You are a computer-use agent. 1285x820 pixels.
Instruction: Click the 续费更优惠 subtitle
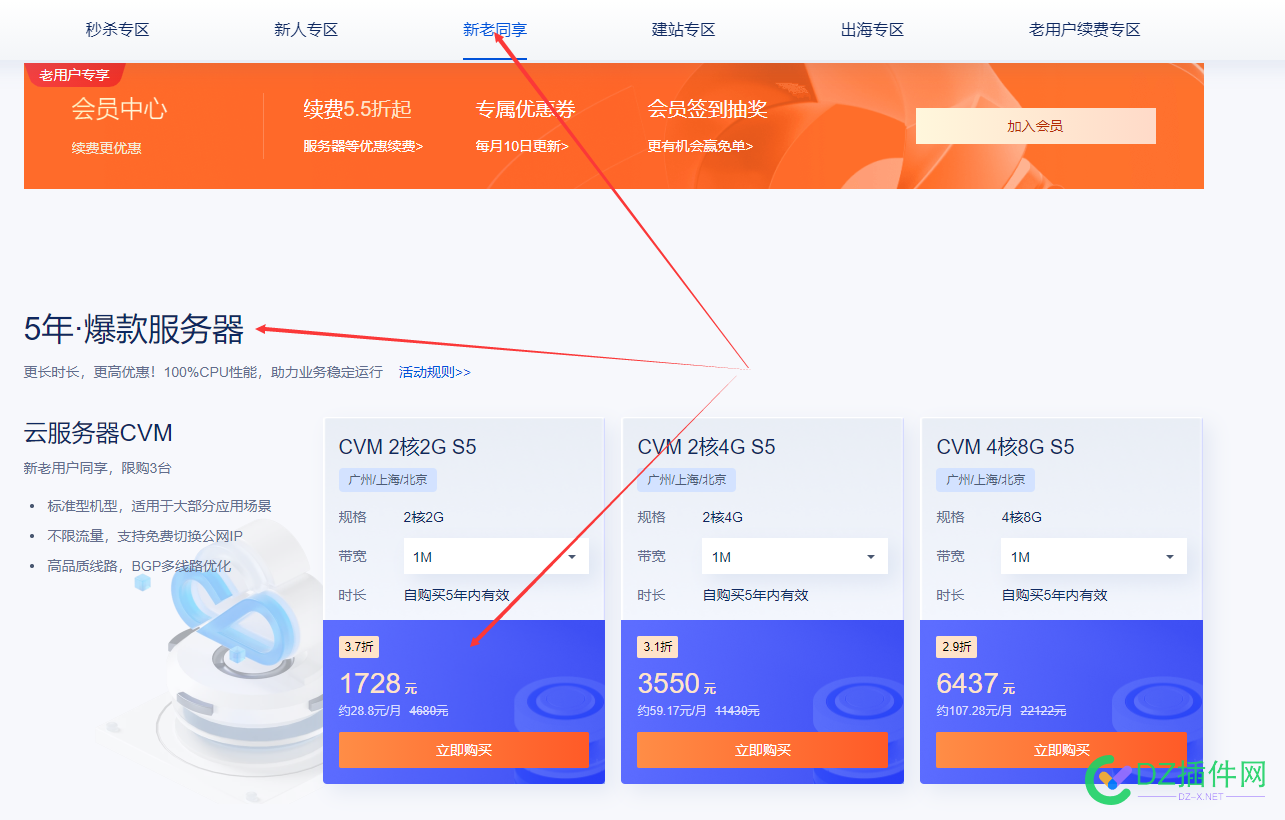tap(107, 148)
